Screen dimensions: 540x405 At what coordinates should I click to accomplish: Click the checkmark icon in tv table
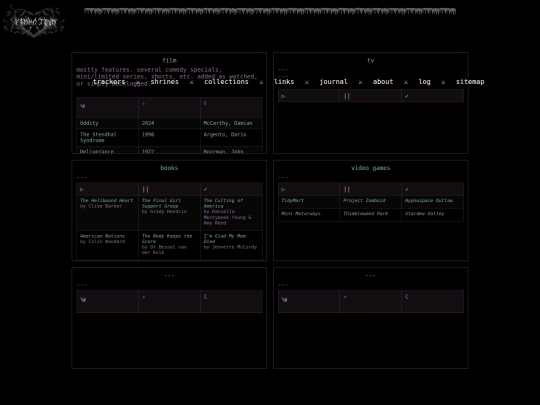pyautogui.click(x=407, y=96)
